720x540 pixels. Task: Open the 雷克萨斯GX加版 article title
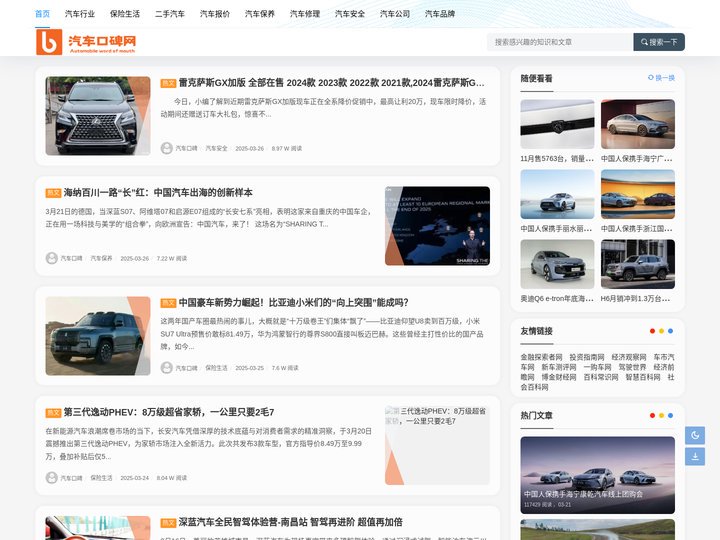pos(331,83)
